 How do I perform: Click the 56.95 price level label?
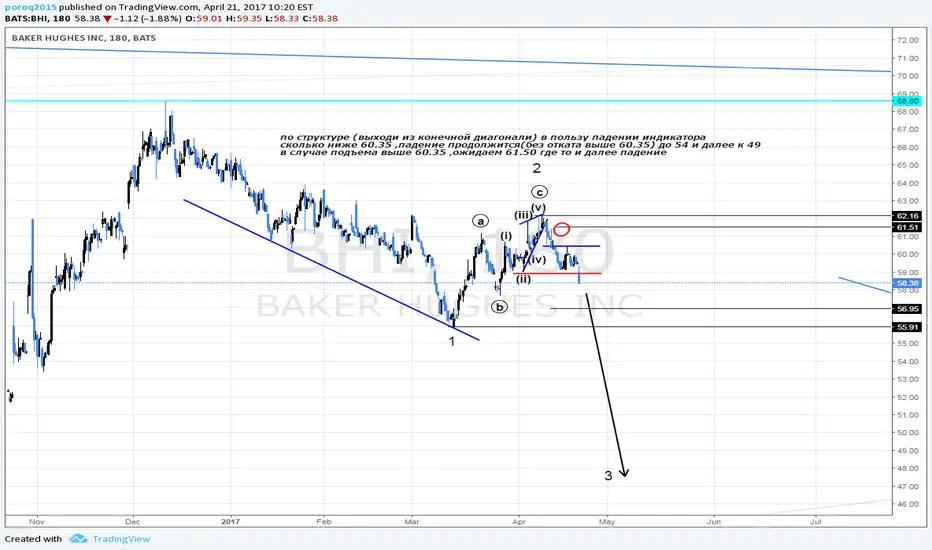(x=908, y=309)
